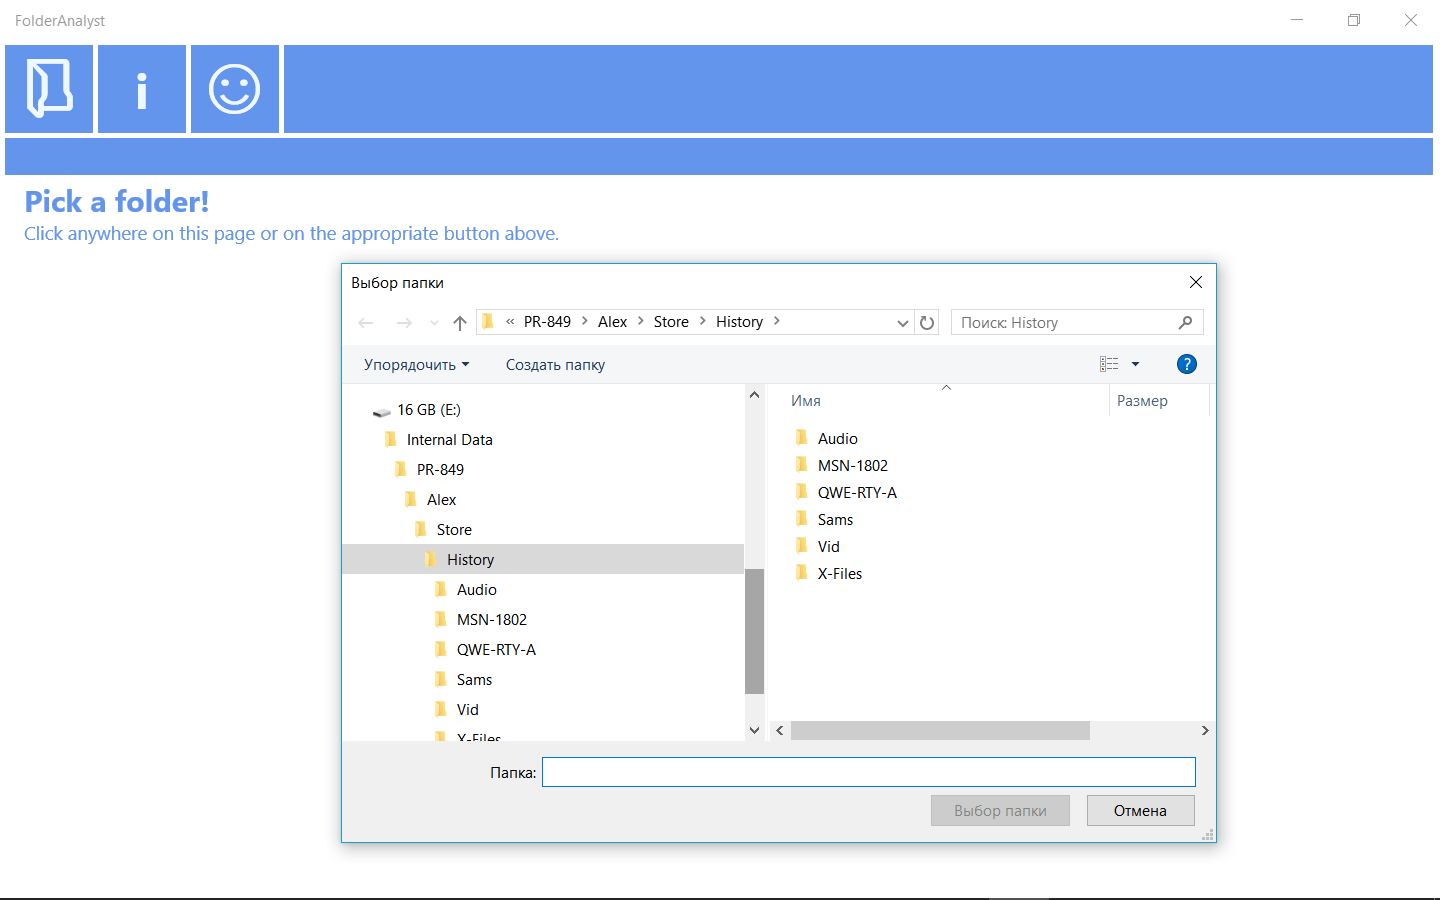Click the up arrow to parent folder
1440x900 pixels.
pyautogui.click(x=460, y=322)
